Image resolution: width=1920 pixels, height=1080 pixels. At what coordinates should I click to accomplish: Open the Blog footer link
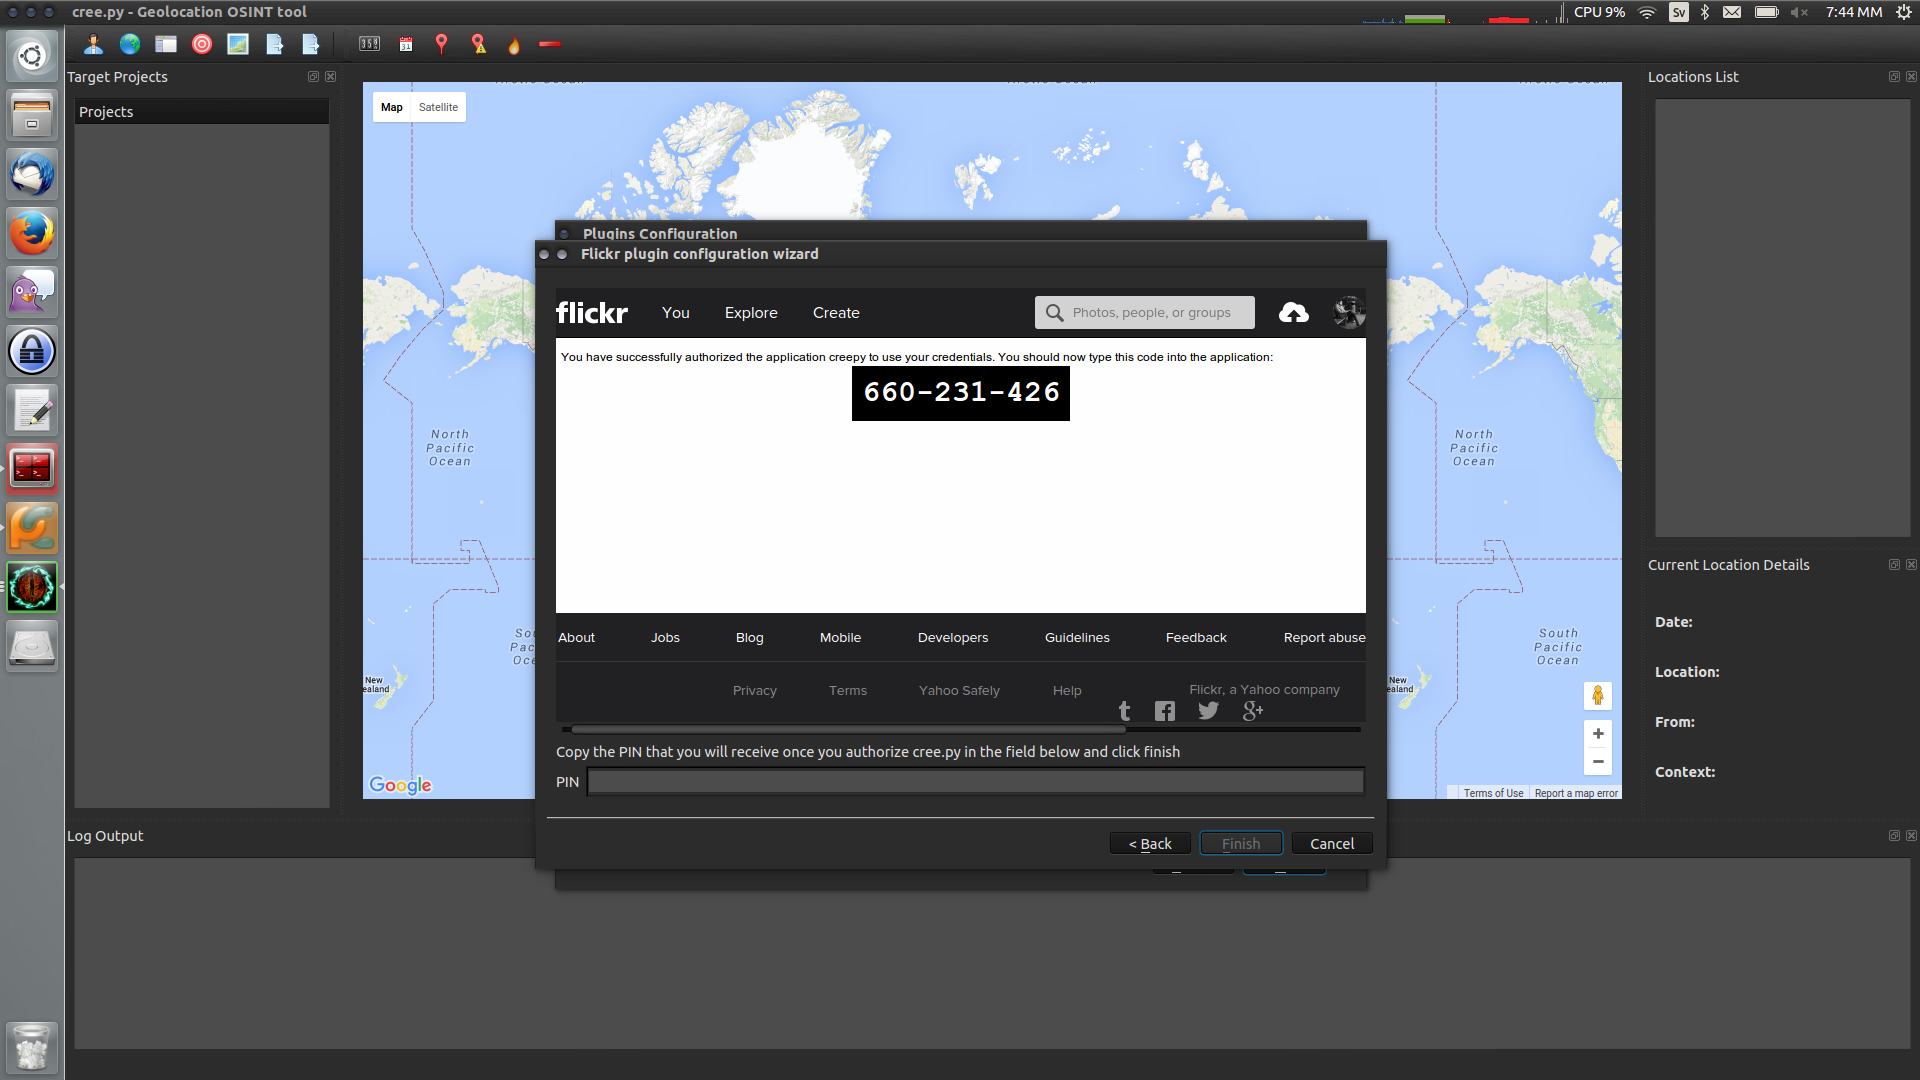750,638
